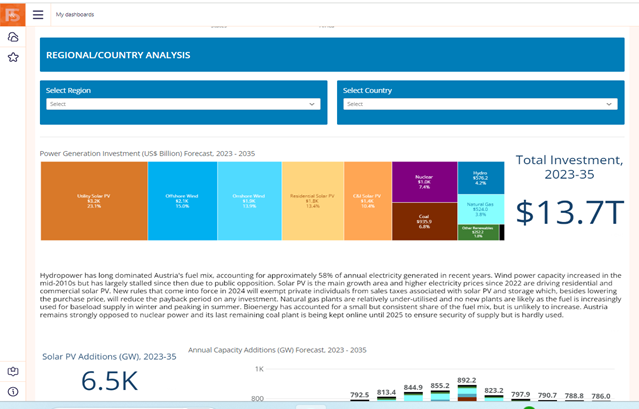Open the cloud dashboards sidebar icon

coord(13,37)
